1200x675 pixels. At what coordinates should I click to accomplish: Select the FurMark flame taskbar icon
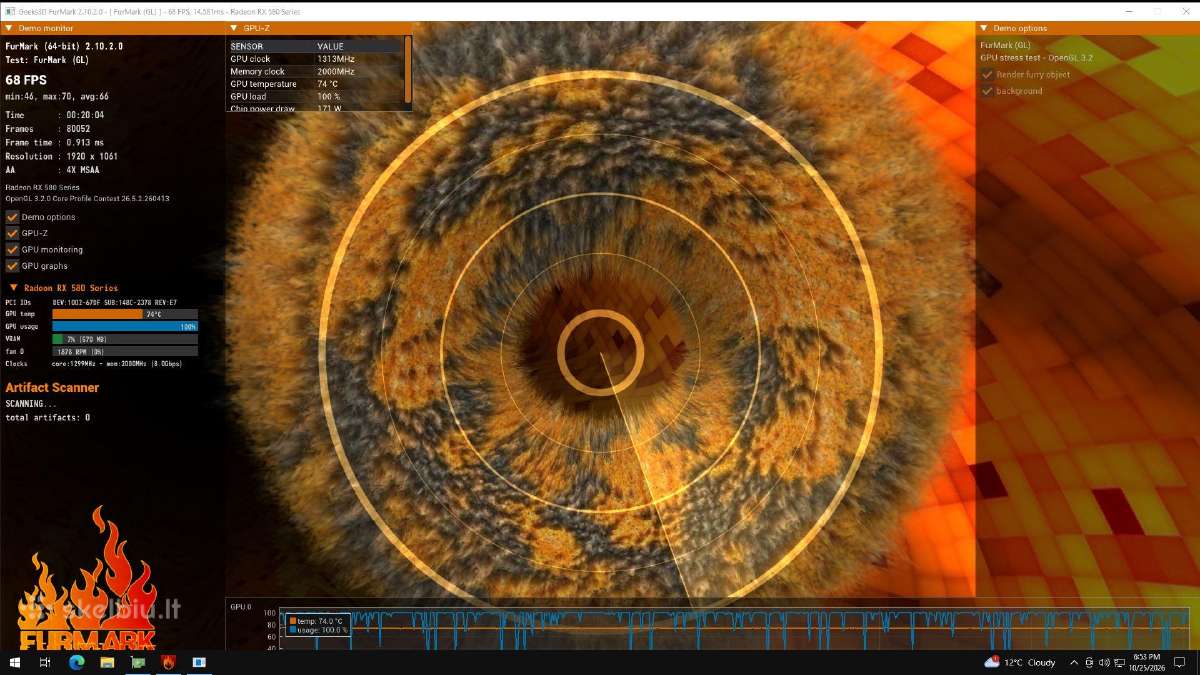pos(169,662)
